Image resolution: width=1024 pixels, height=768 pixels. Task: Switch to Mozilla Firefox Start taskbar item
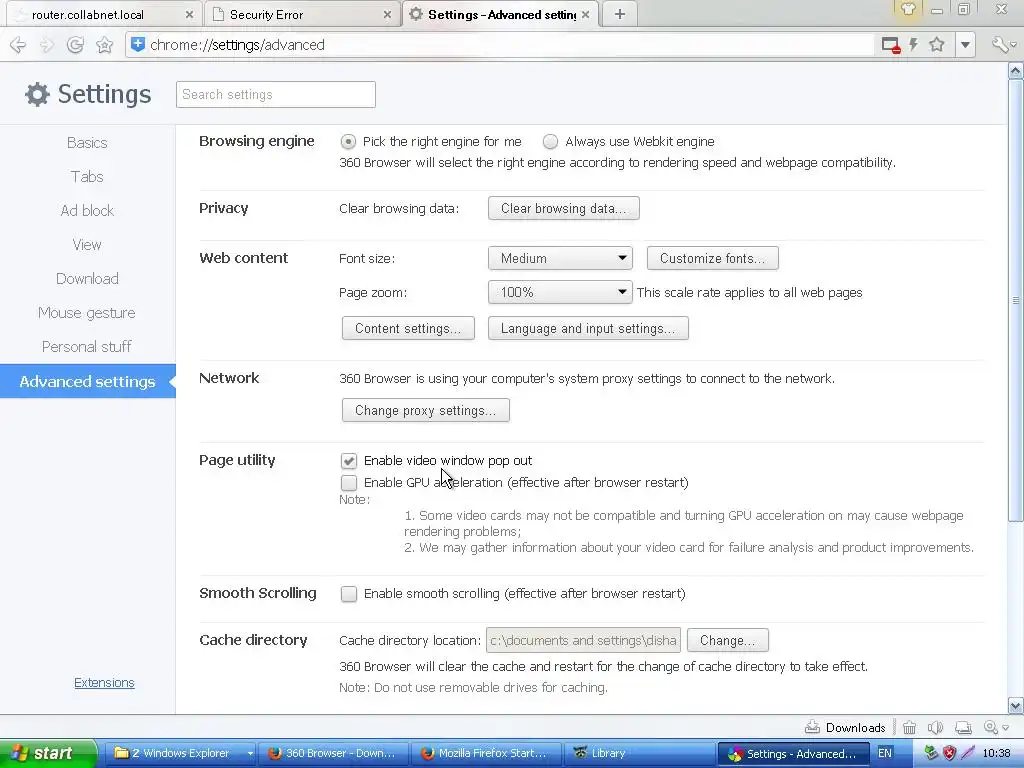pyautogui.click(x=487, y=753)
